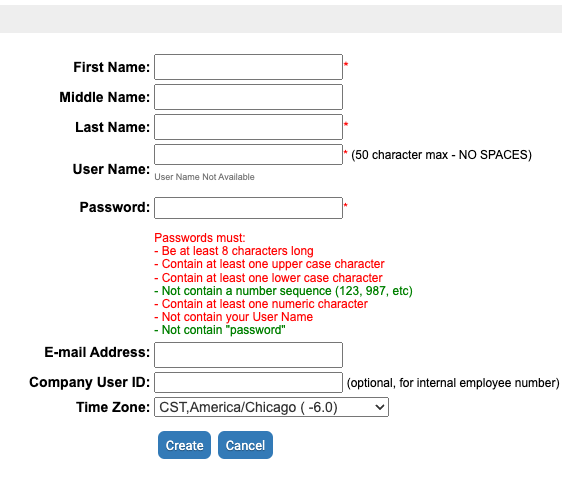The width and height of the screenshot is (562, 477).
Task: Cancel the new user form
Action: click(245, 445)
